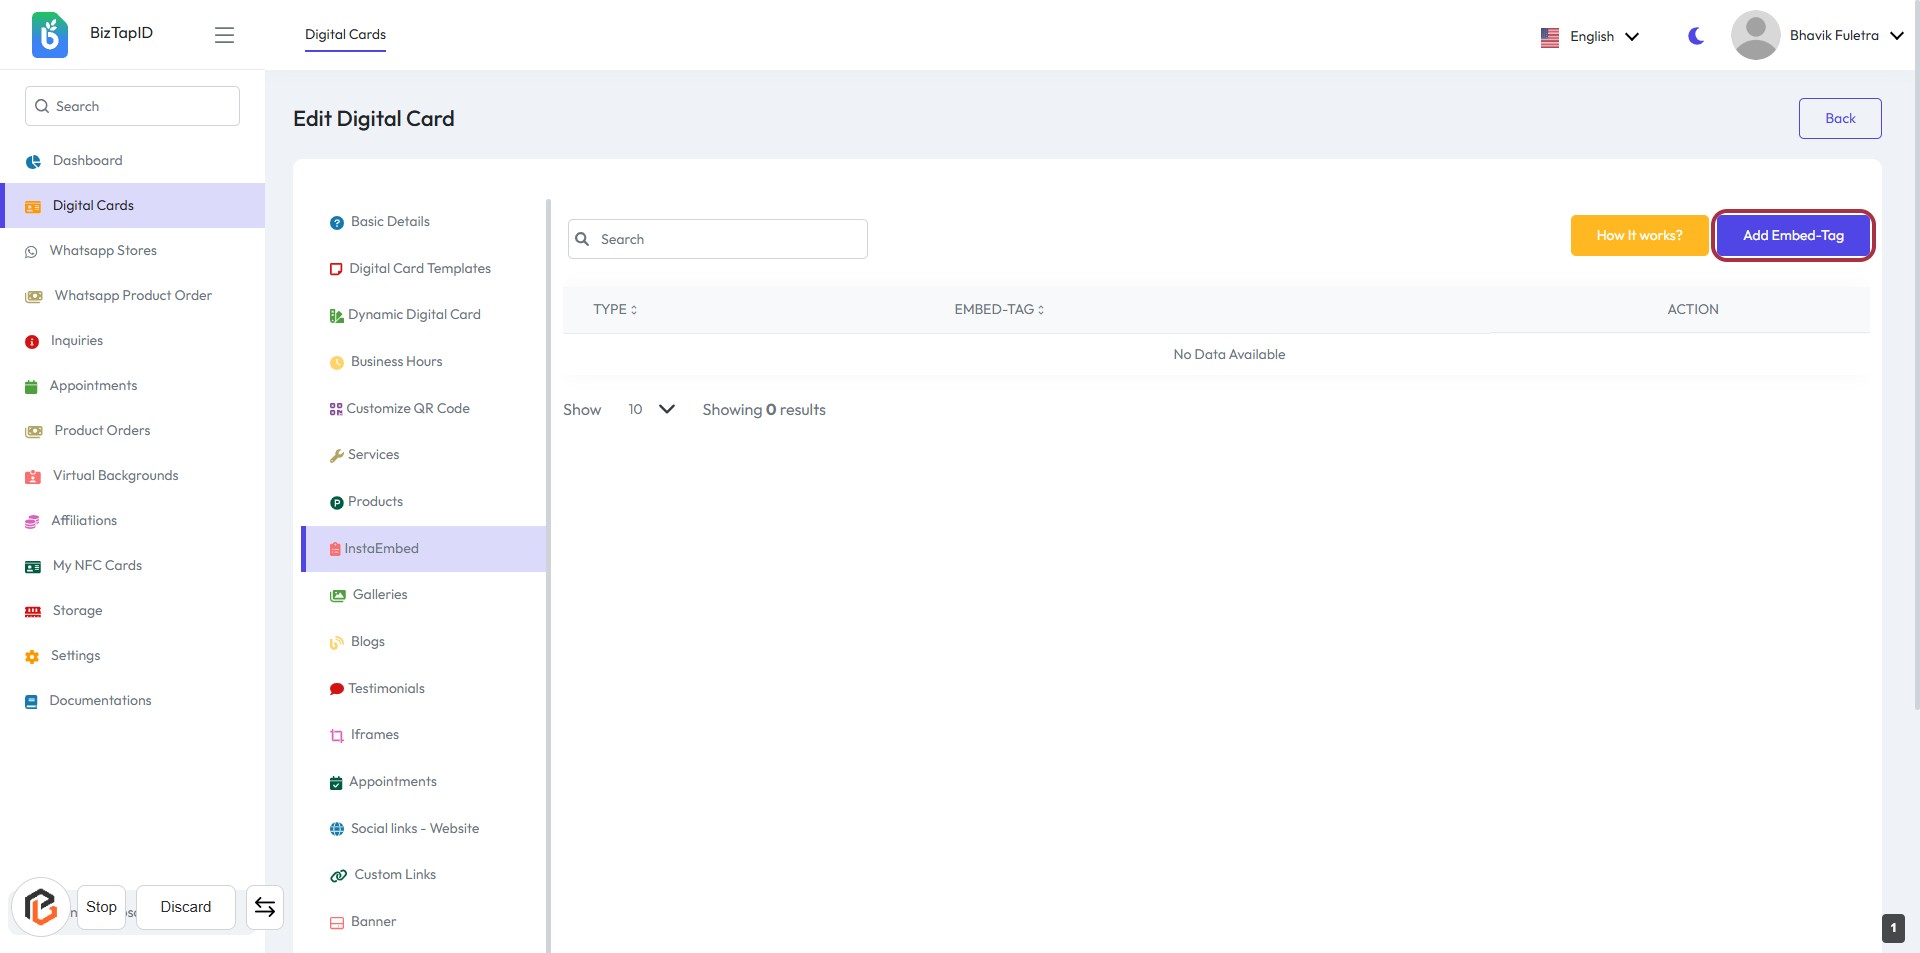Click the Inquiries red info icon
The image size is (1920, 953).
(32, 342)
